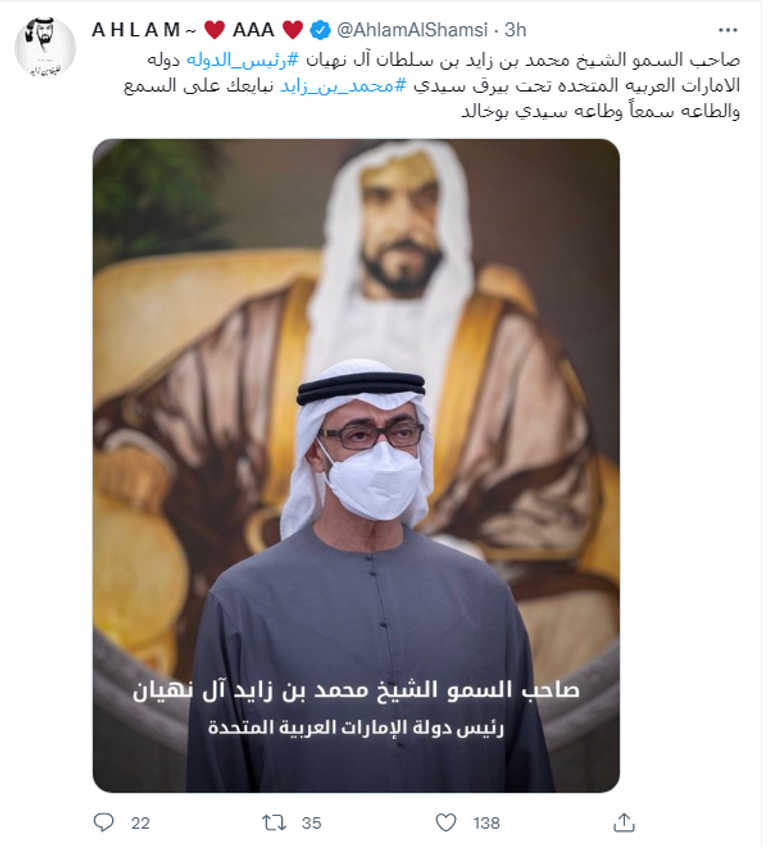Open the #رئيس_الدوله hashtag
The height and width of the screenshot is (847, 768).
coord(242,59)
